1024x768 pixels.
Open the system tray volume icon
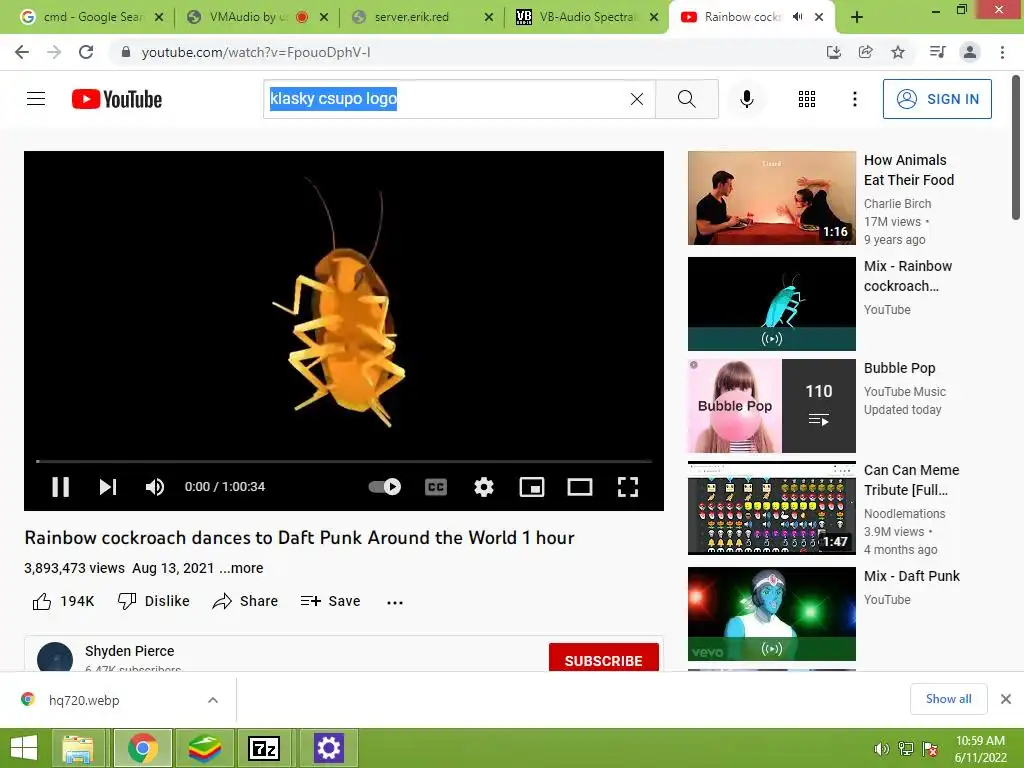coord(881,749)
